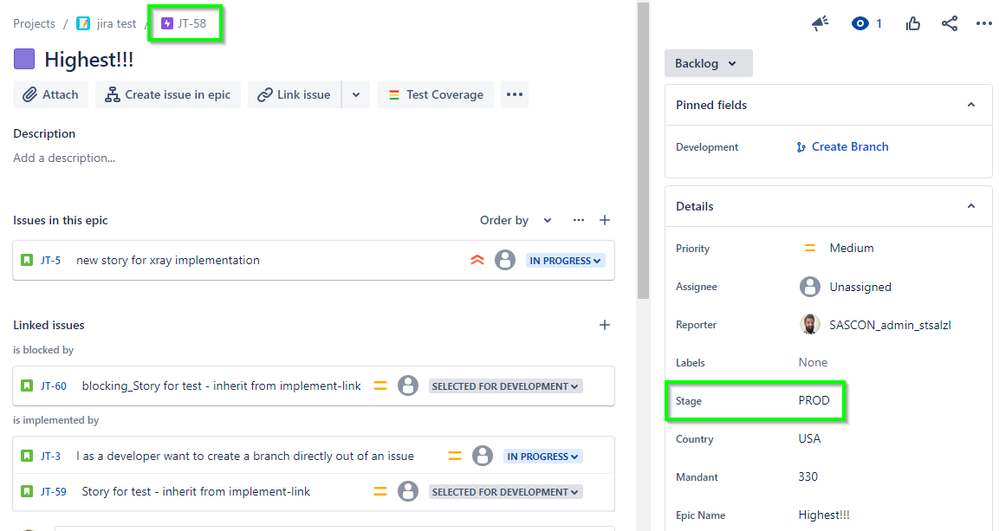Click the JT-58 epic type icon
Image resolution: width=999 pixels, height=531 pixels.
pos(167,24)
